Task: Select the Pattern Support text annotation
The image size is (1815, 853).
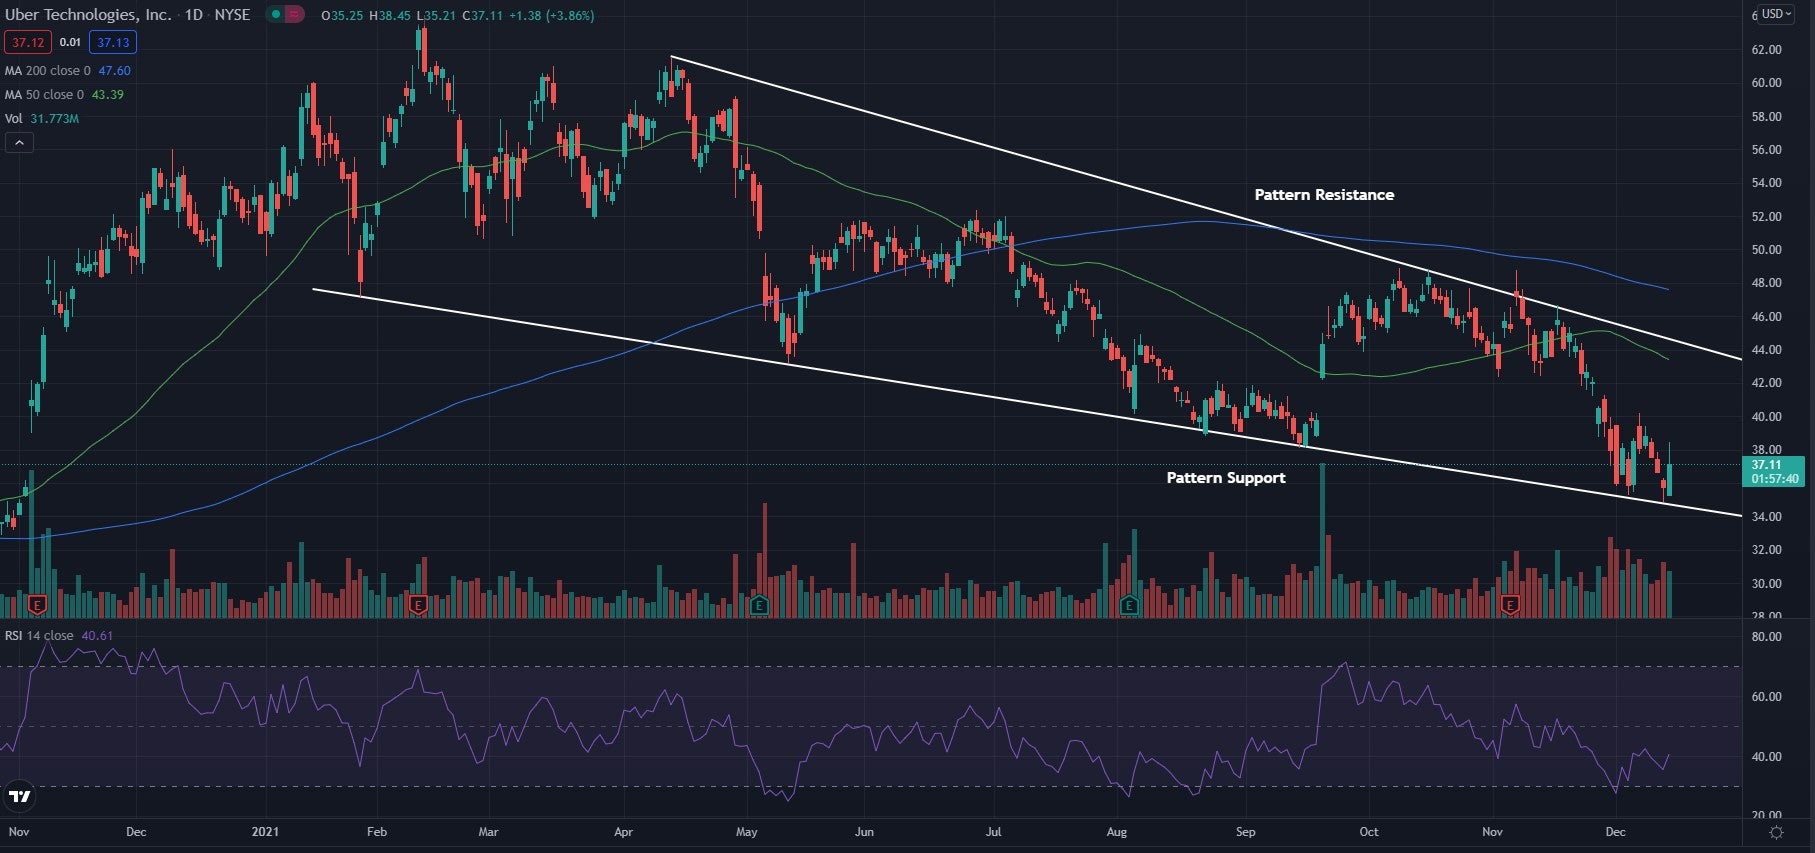Action: tap(1226, 478)
